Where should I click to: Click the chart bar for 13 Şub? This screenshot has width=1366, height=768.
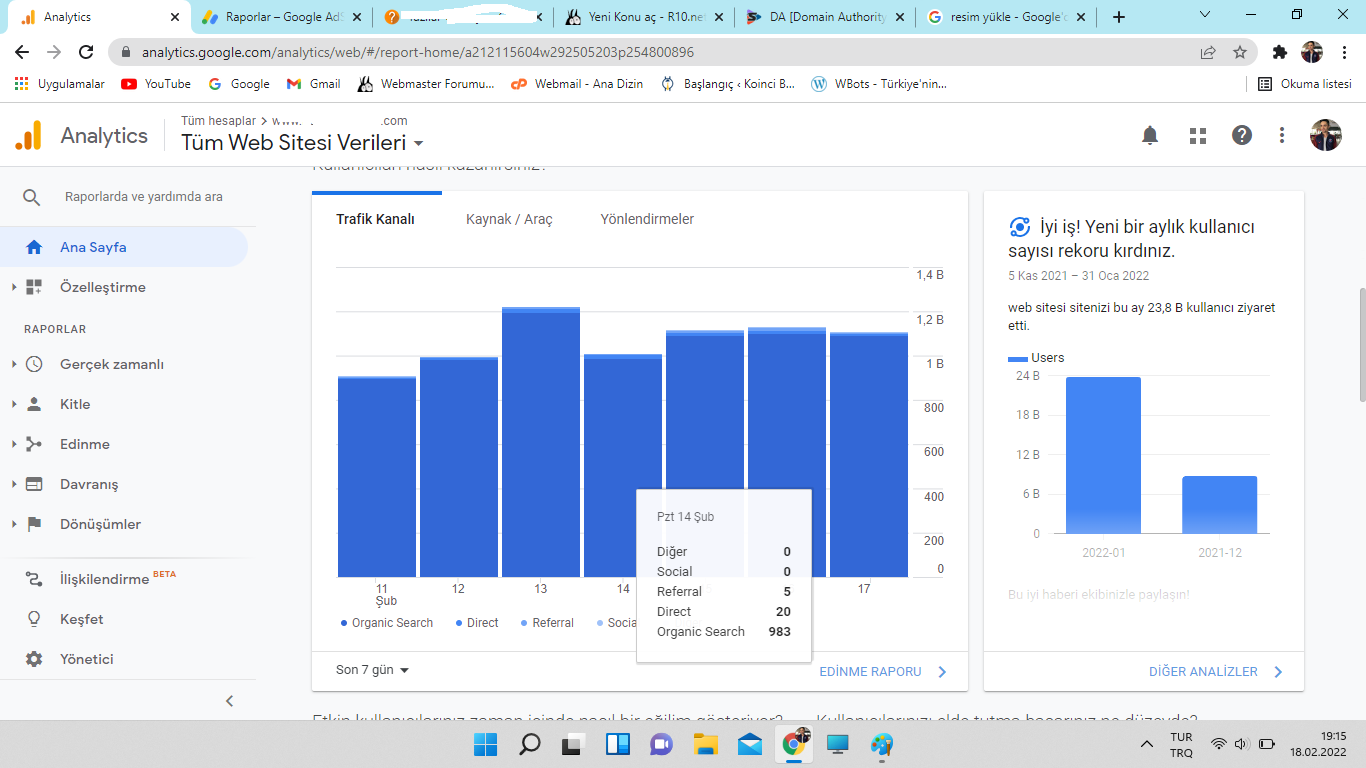541,442
